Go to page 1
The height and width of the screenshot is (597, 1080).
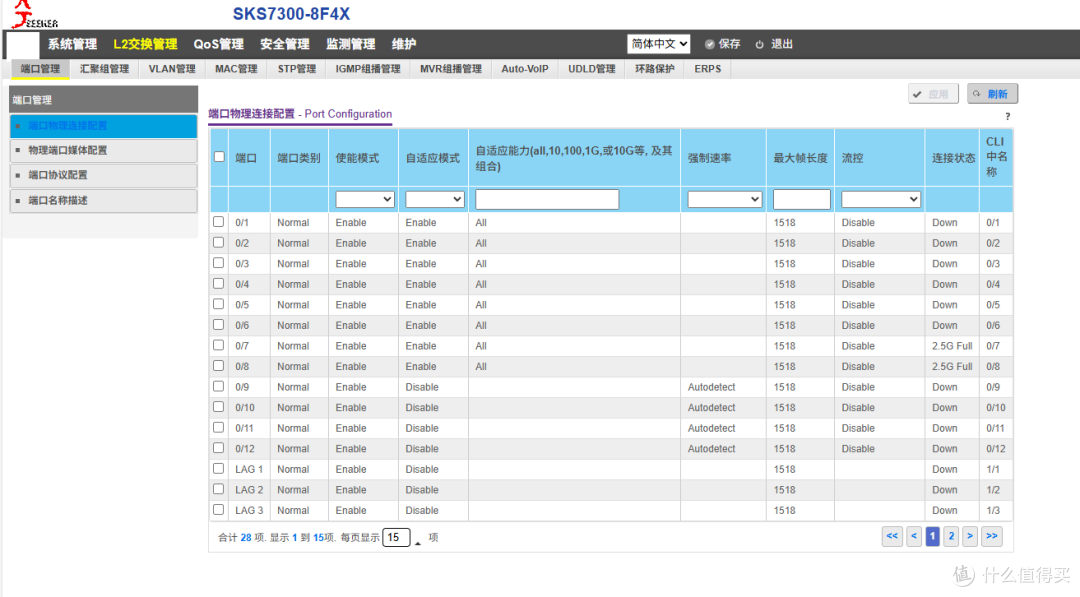933,536
